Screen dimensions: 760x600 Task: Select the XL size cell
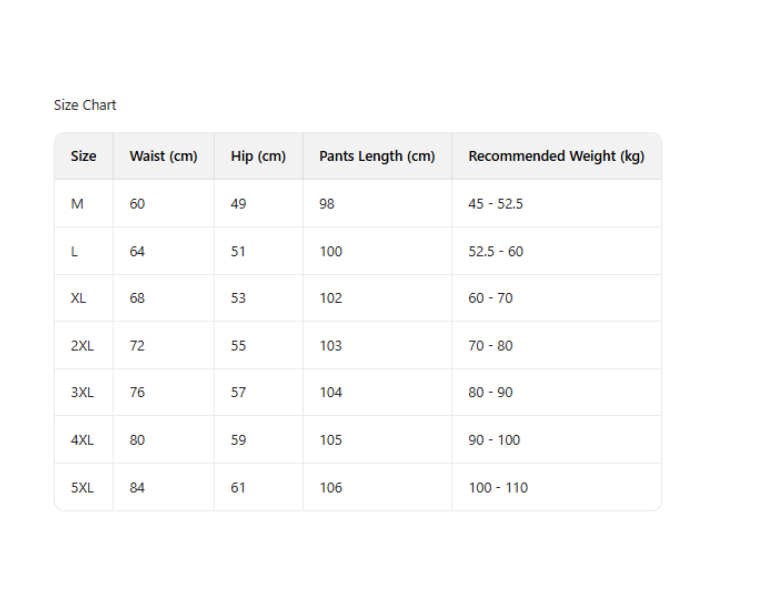click(79, 298)
